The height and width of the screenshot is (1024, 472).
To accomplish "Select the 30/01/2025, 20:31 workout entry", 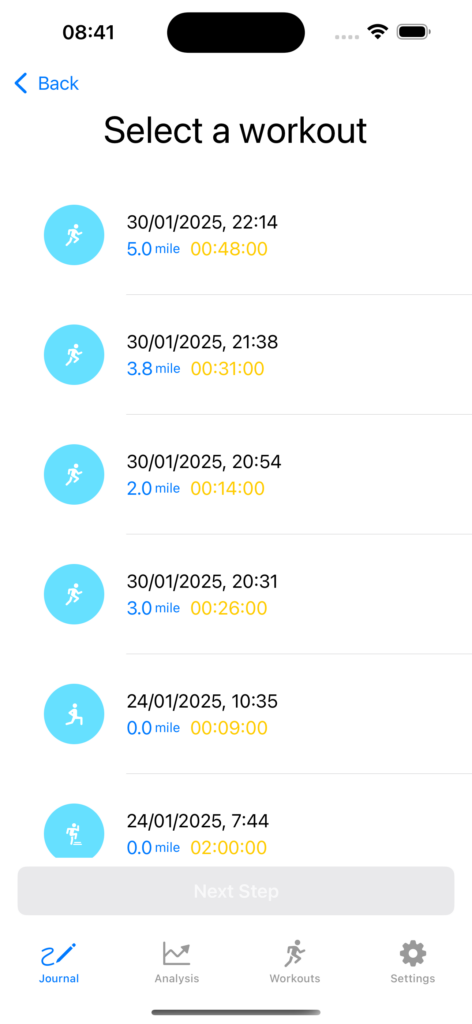I will tap(236, 594).
